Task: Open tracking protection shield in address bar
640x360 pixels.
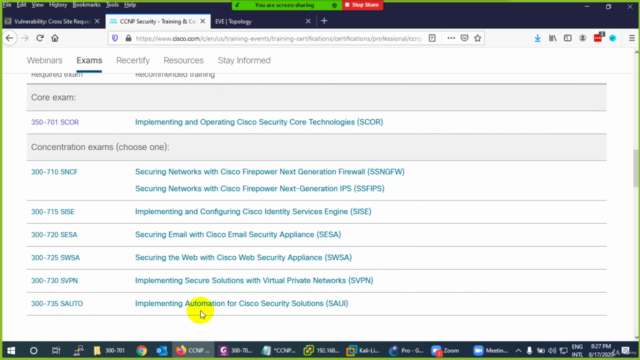Action: click(115, 38)
